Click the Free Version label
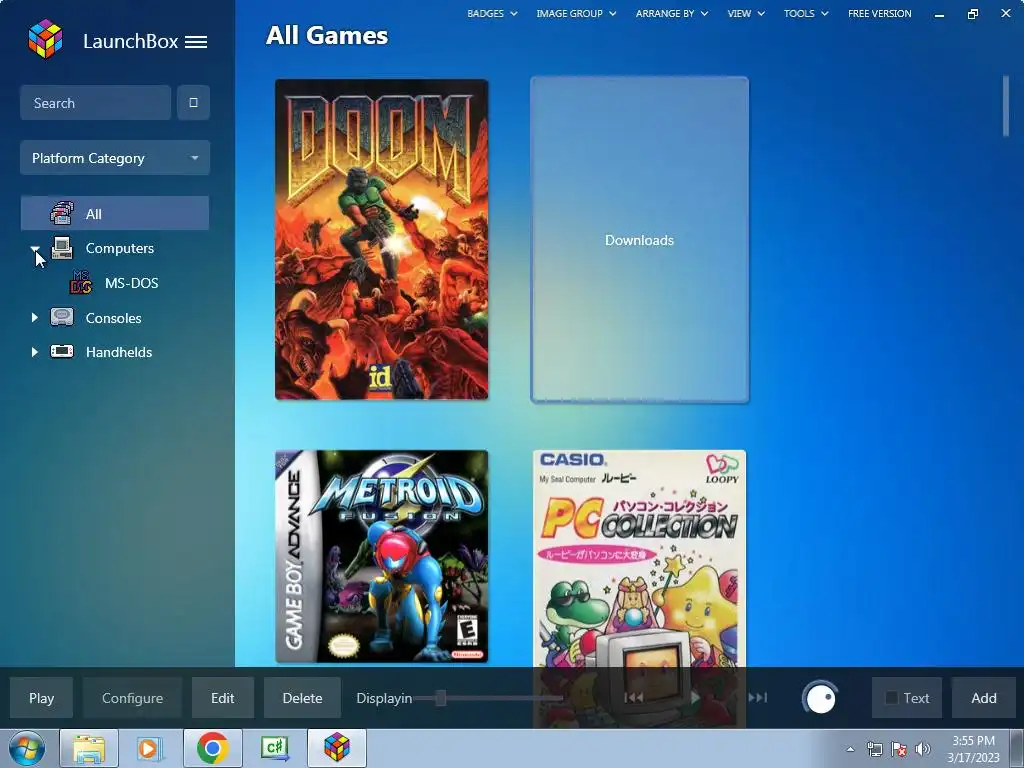 pyautogui.click(x=880, y=13)
